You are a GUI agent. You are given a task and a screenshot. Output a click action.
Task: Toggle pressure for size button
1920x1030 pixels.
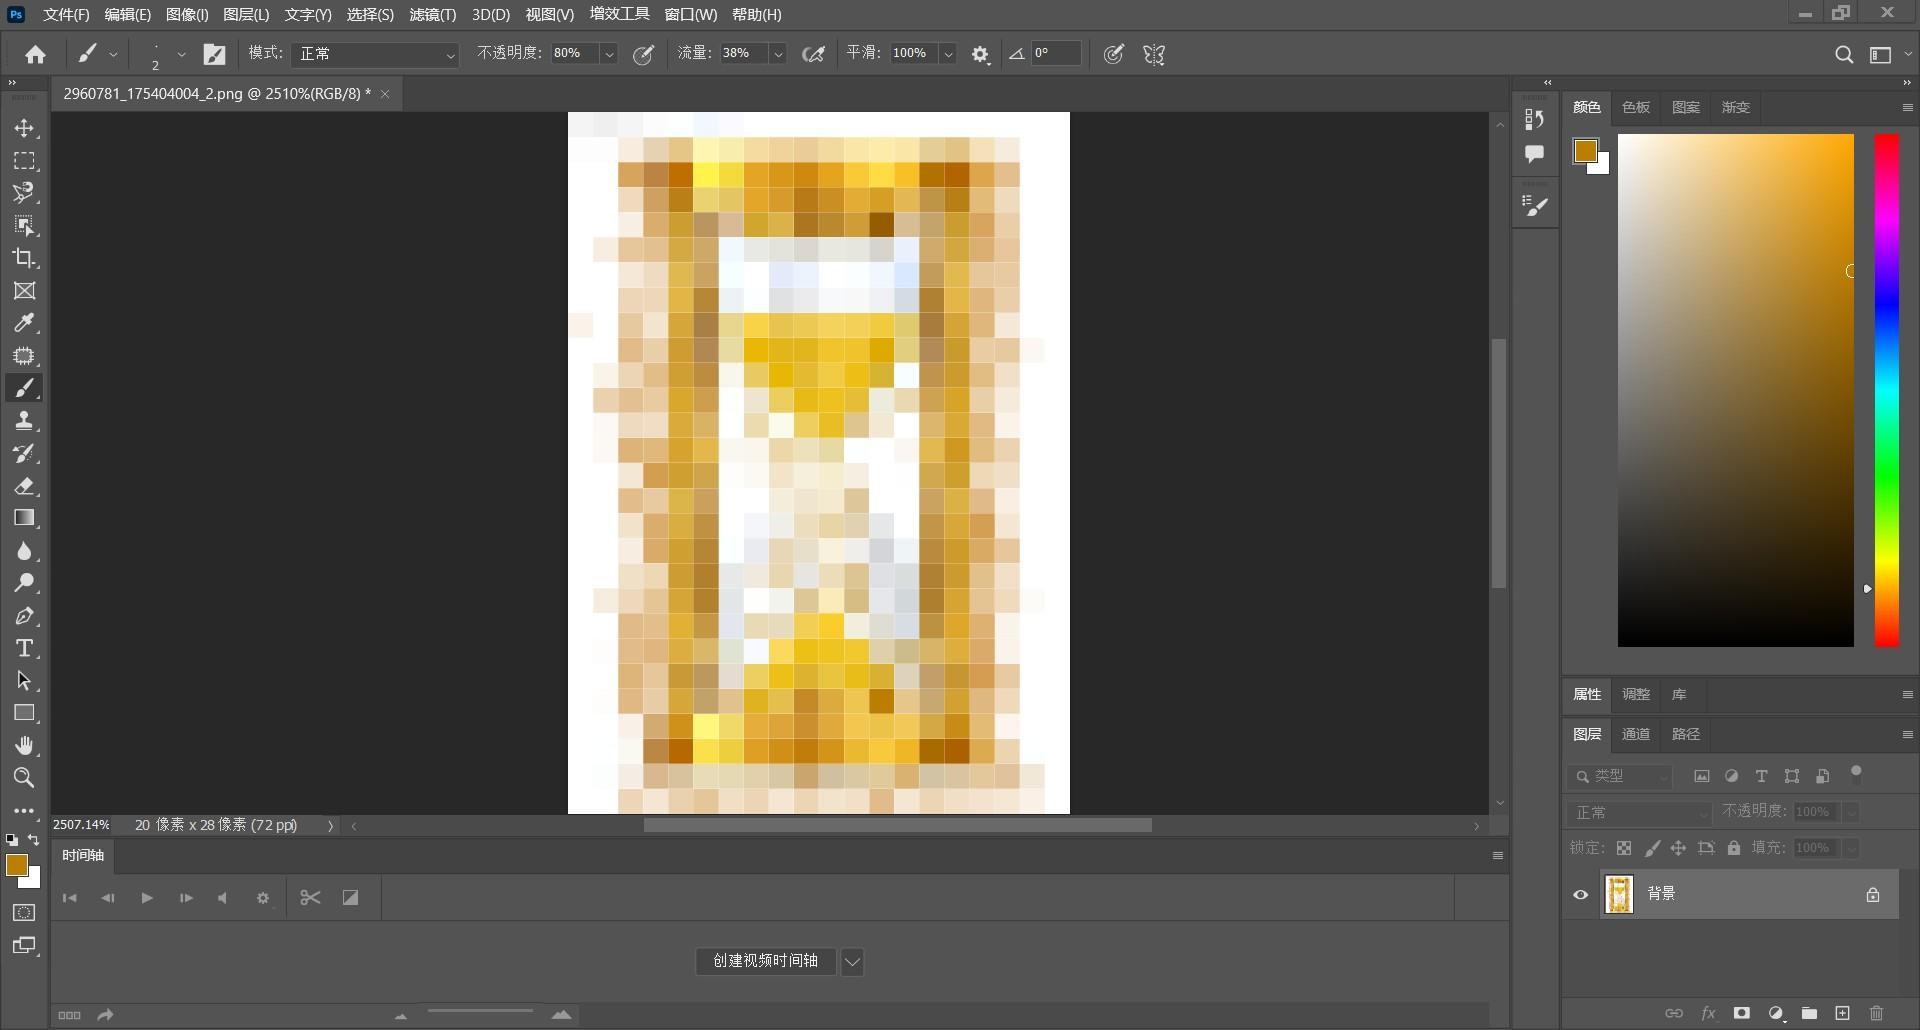[1114, 55]
